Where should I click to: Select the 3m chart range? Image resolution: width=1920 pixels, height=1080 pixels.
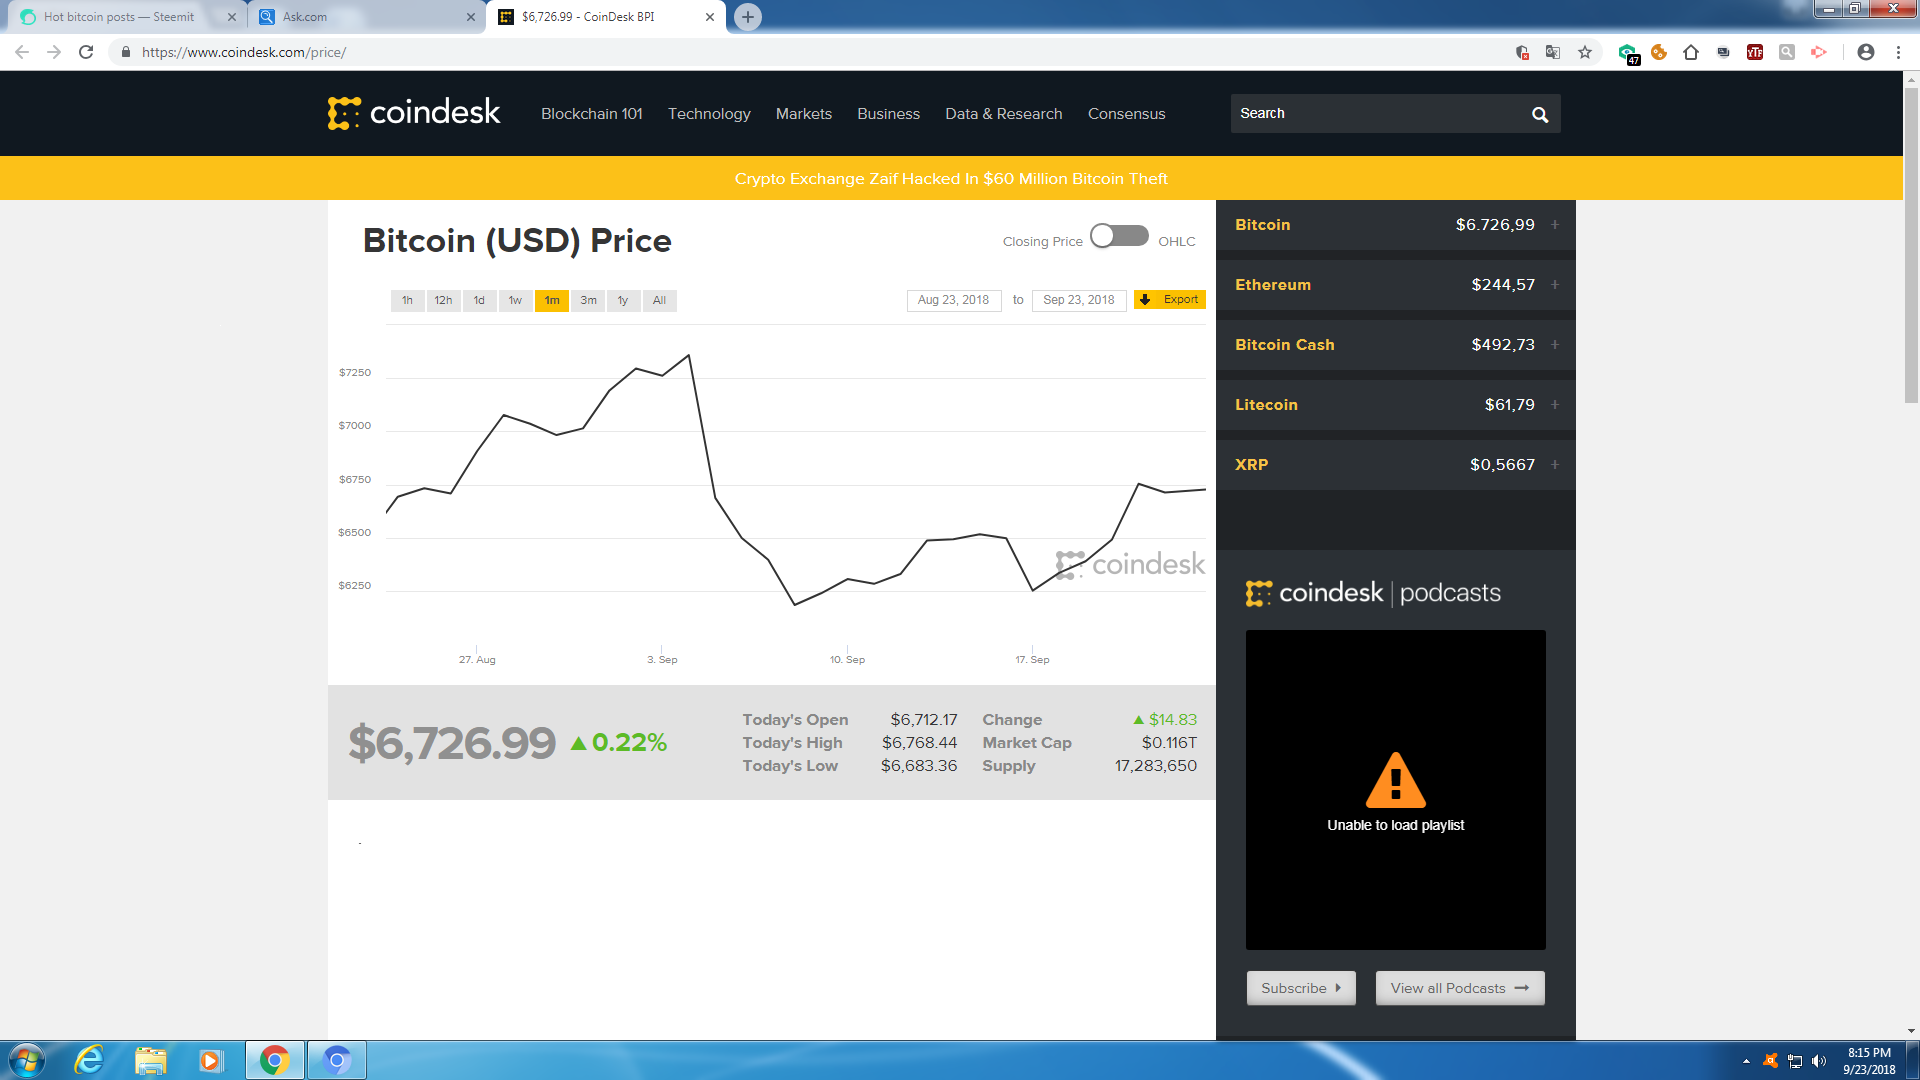[588, 300]
